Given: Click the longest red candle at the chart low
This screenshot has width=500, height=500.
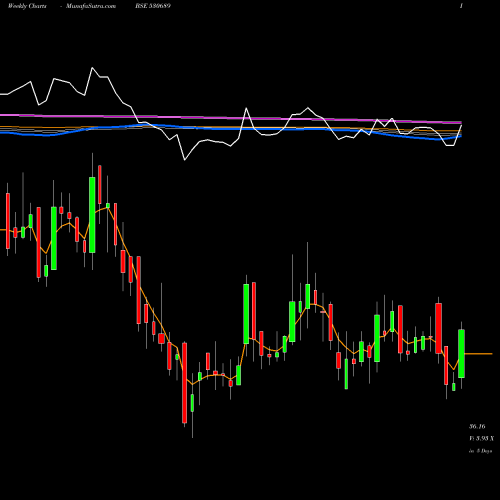Looking at the screenshot, I should point(185,383).
